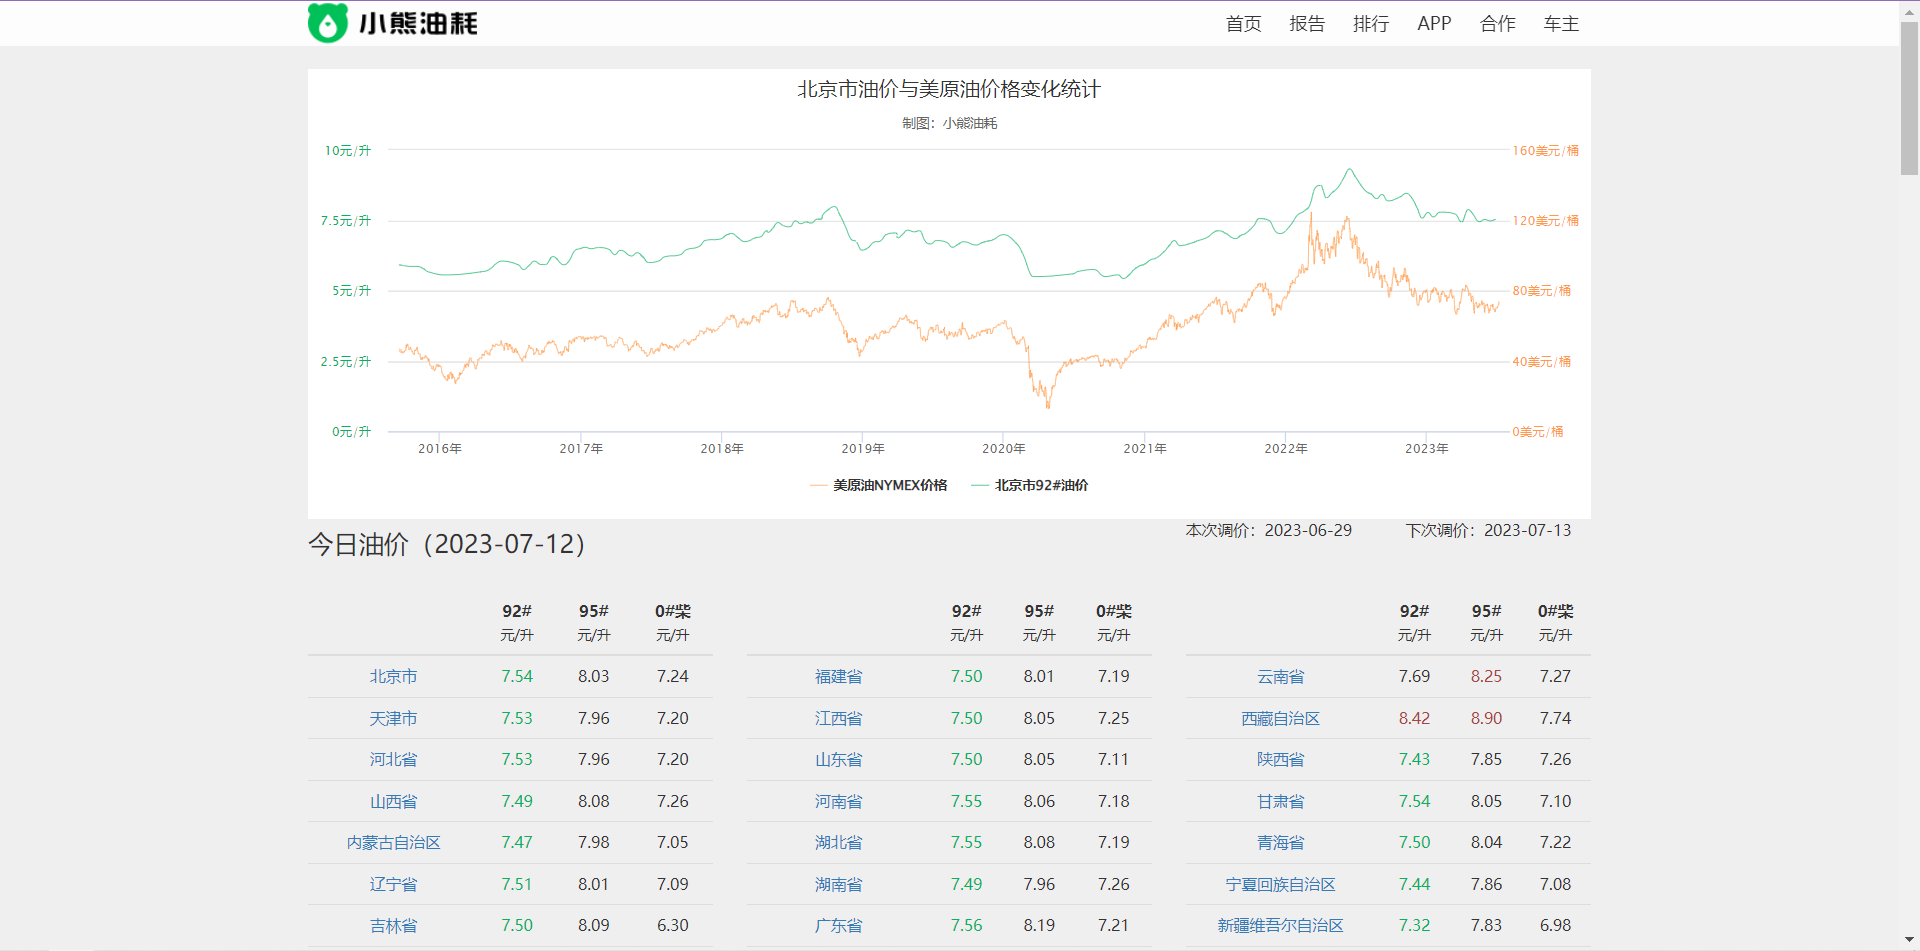This screenshot has height=951, width=1920.
Task: Open the 云南省 link
Action: (x=1280, y=676)
